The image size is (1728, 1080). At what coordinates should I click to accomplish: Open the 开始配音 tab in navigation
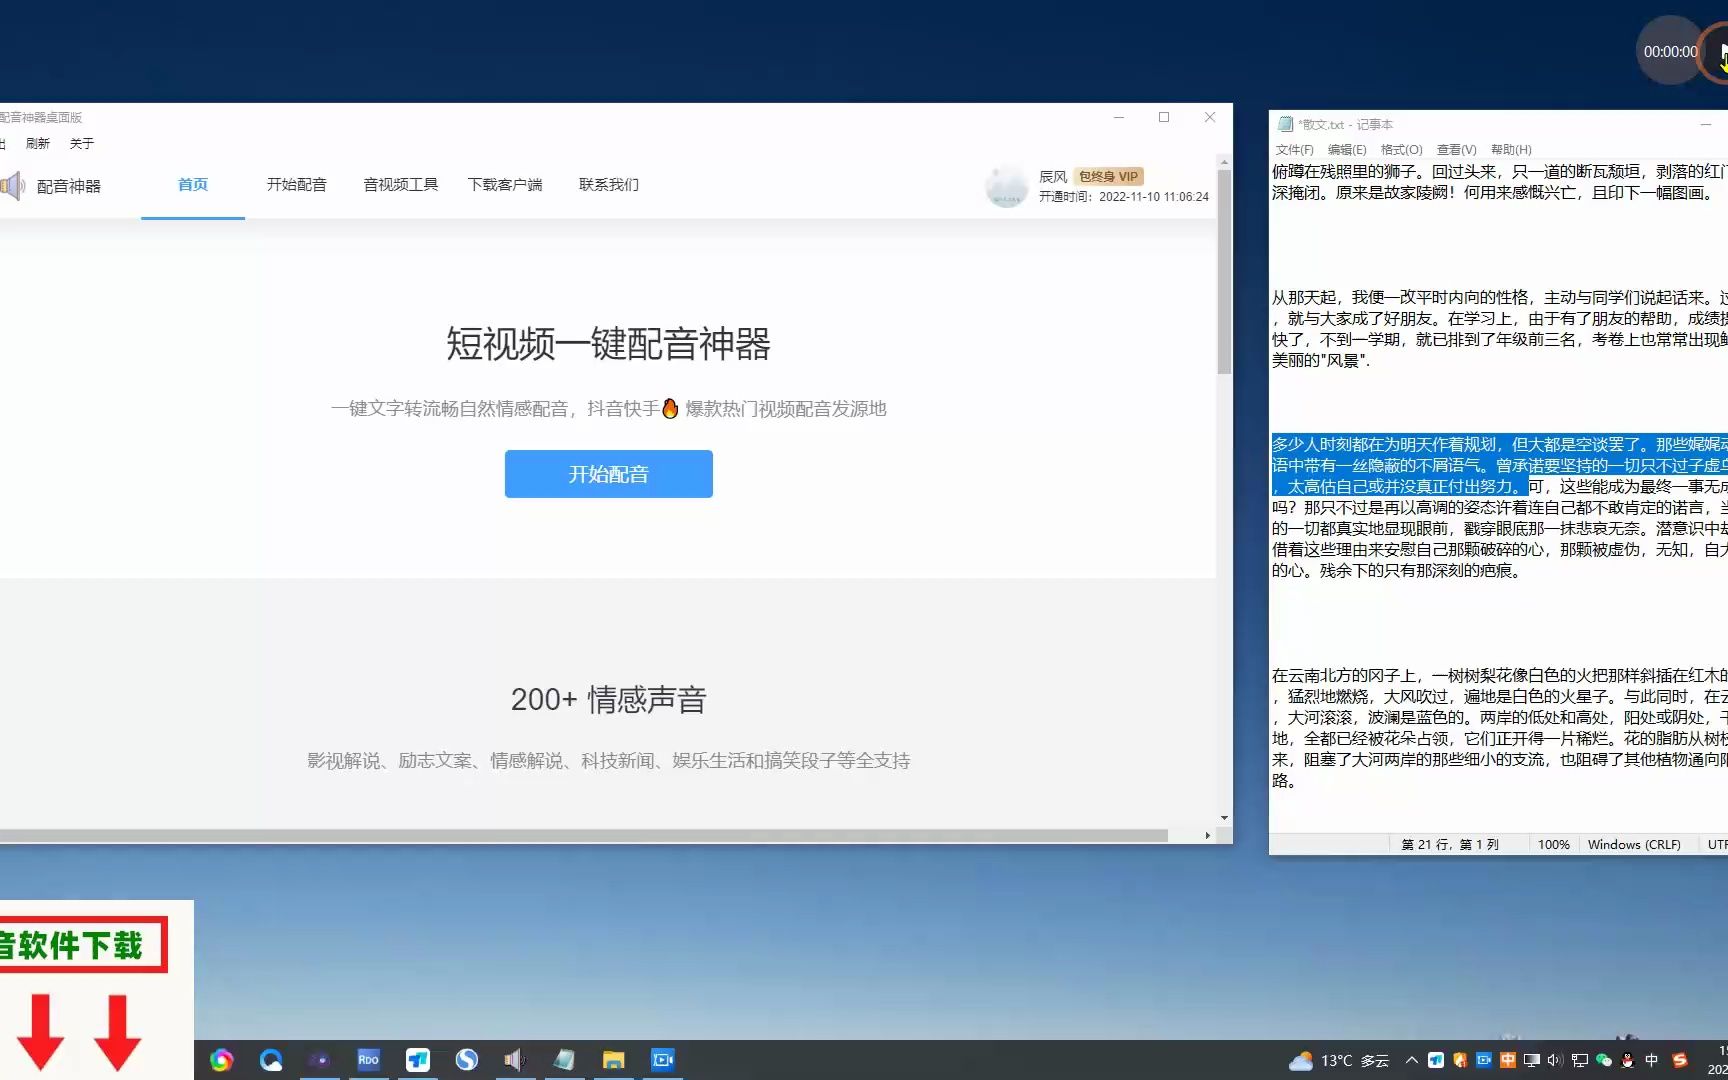pyautogui.click(x=296, y=185)
